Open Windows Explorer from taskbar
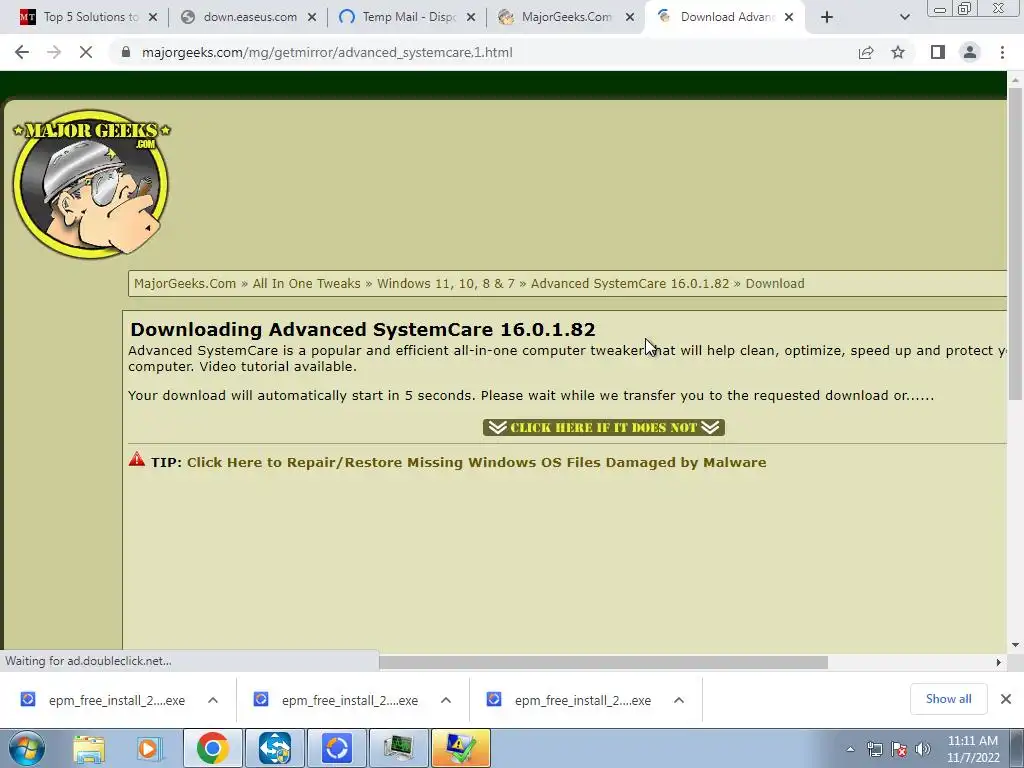Viewport: 1024px width, 768px height. (x=89, y=748)
